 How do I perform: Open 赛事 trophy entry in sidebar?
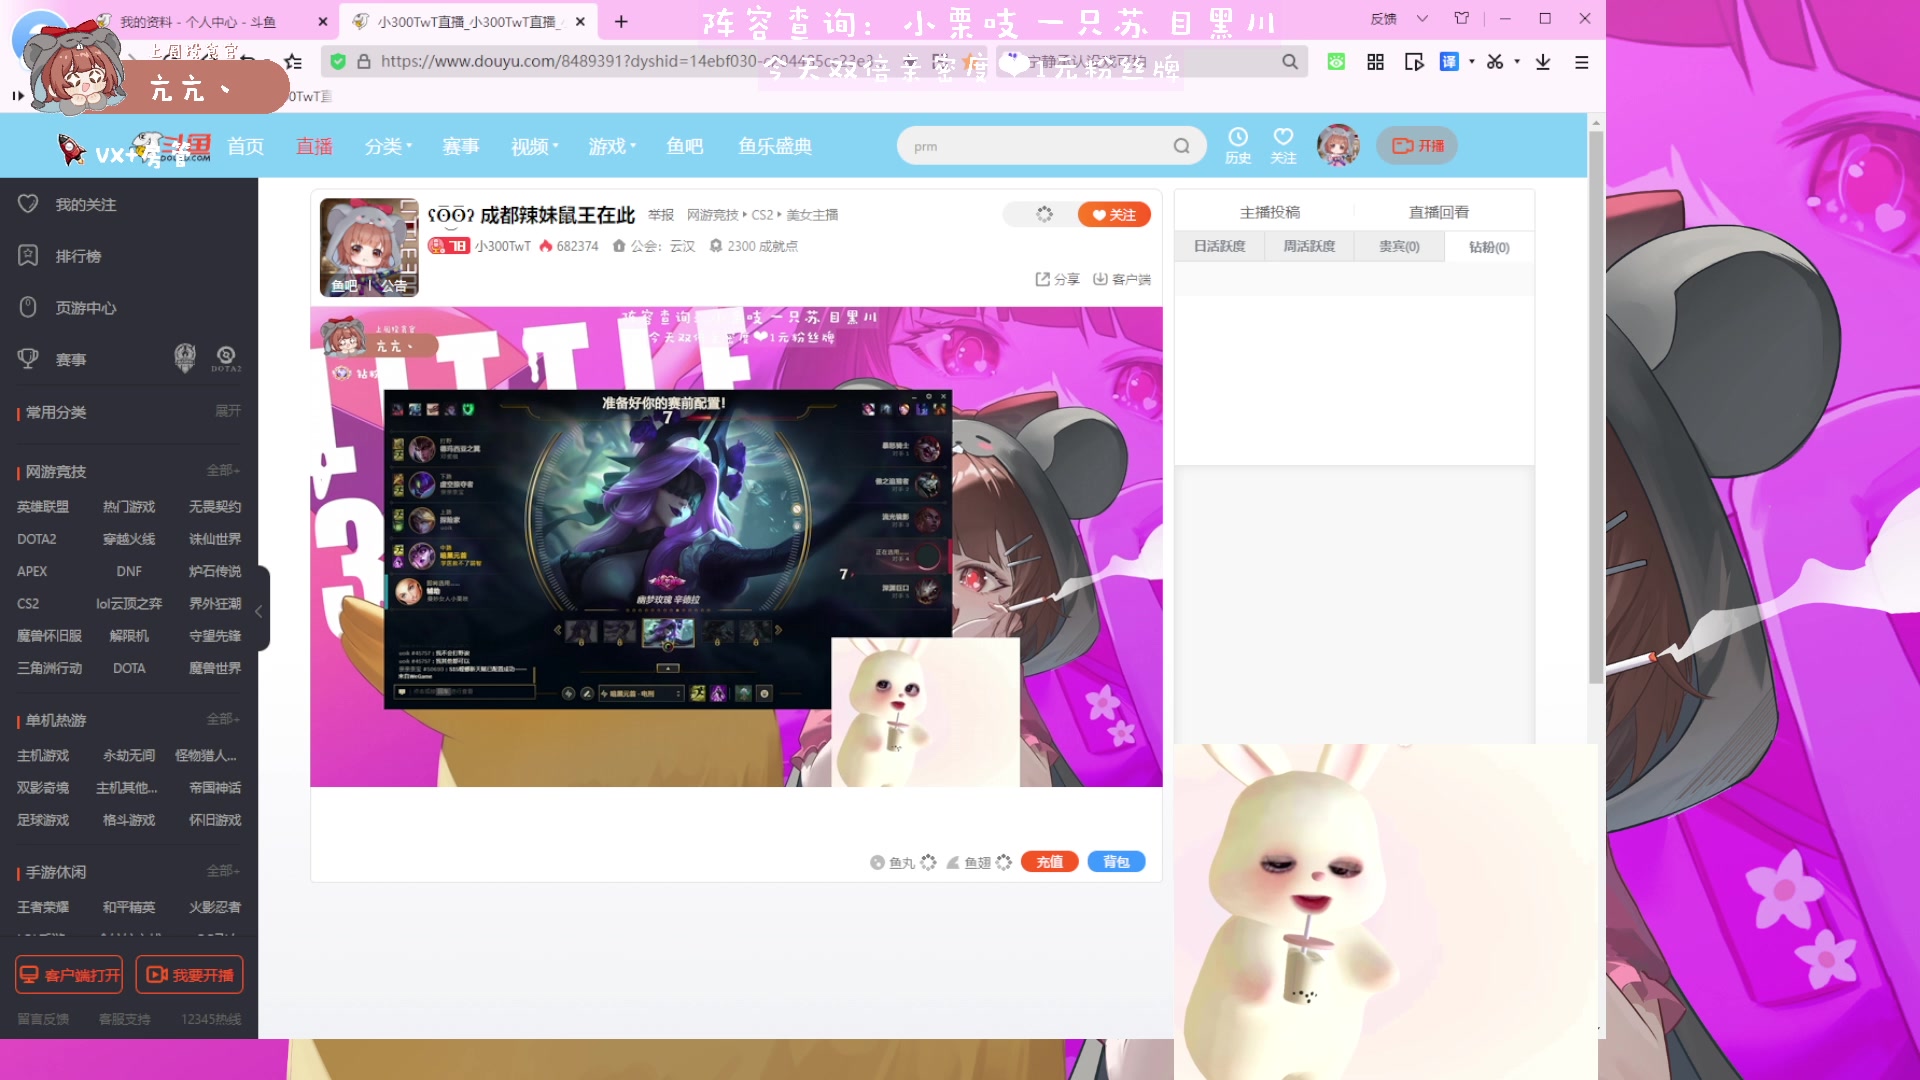[x=70, y=359]
